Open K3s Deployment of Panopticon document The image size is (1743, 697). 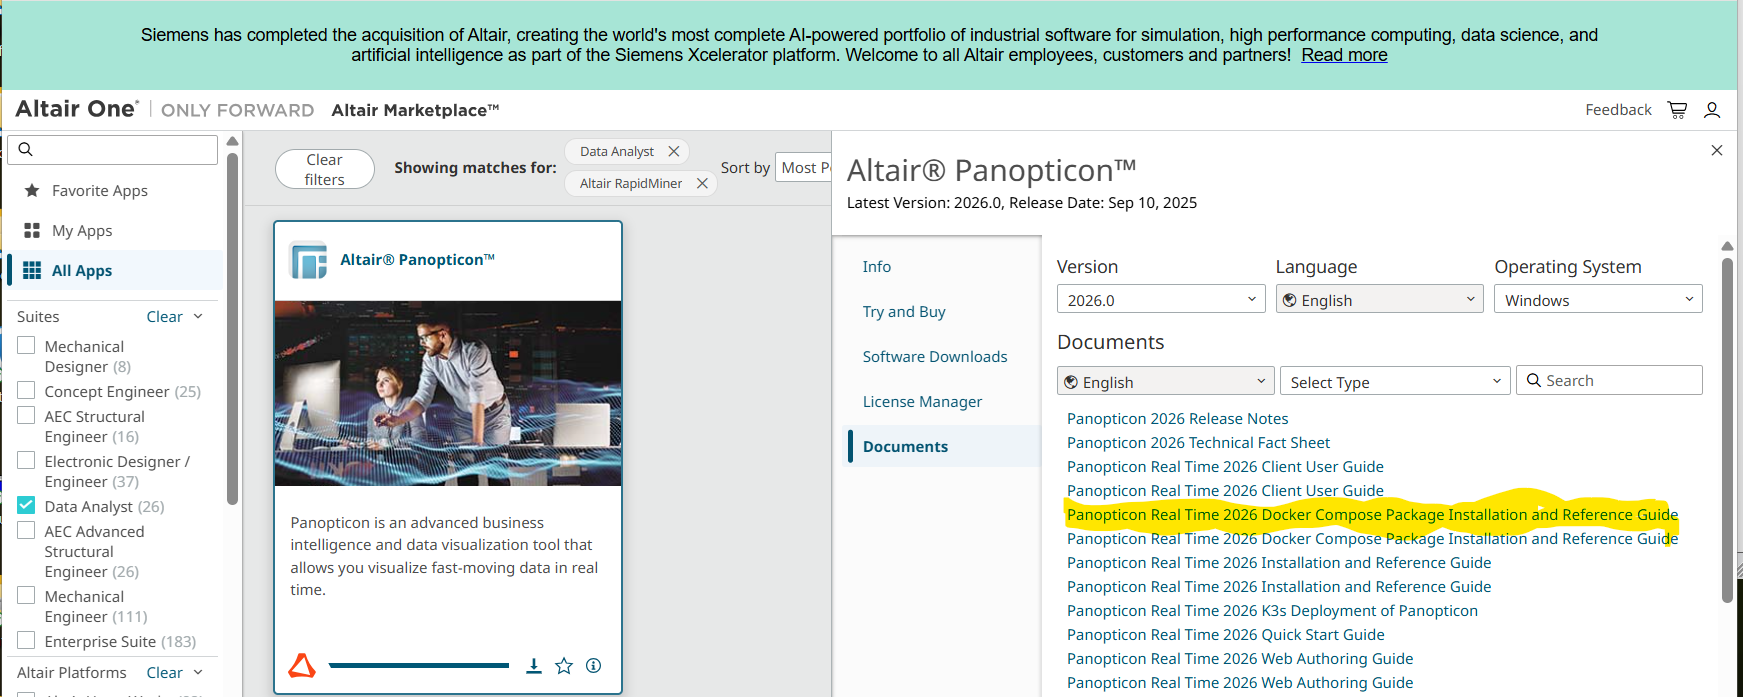[1272, 611]
